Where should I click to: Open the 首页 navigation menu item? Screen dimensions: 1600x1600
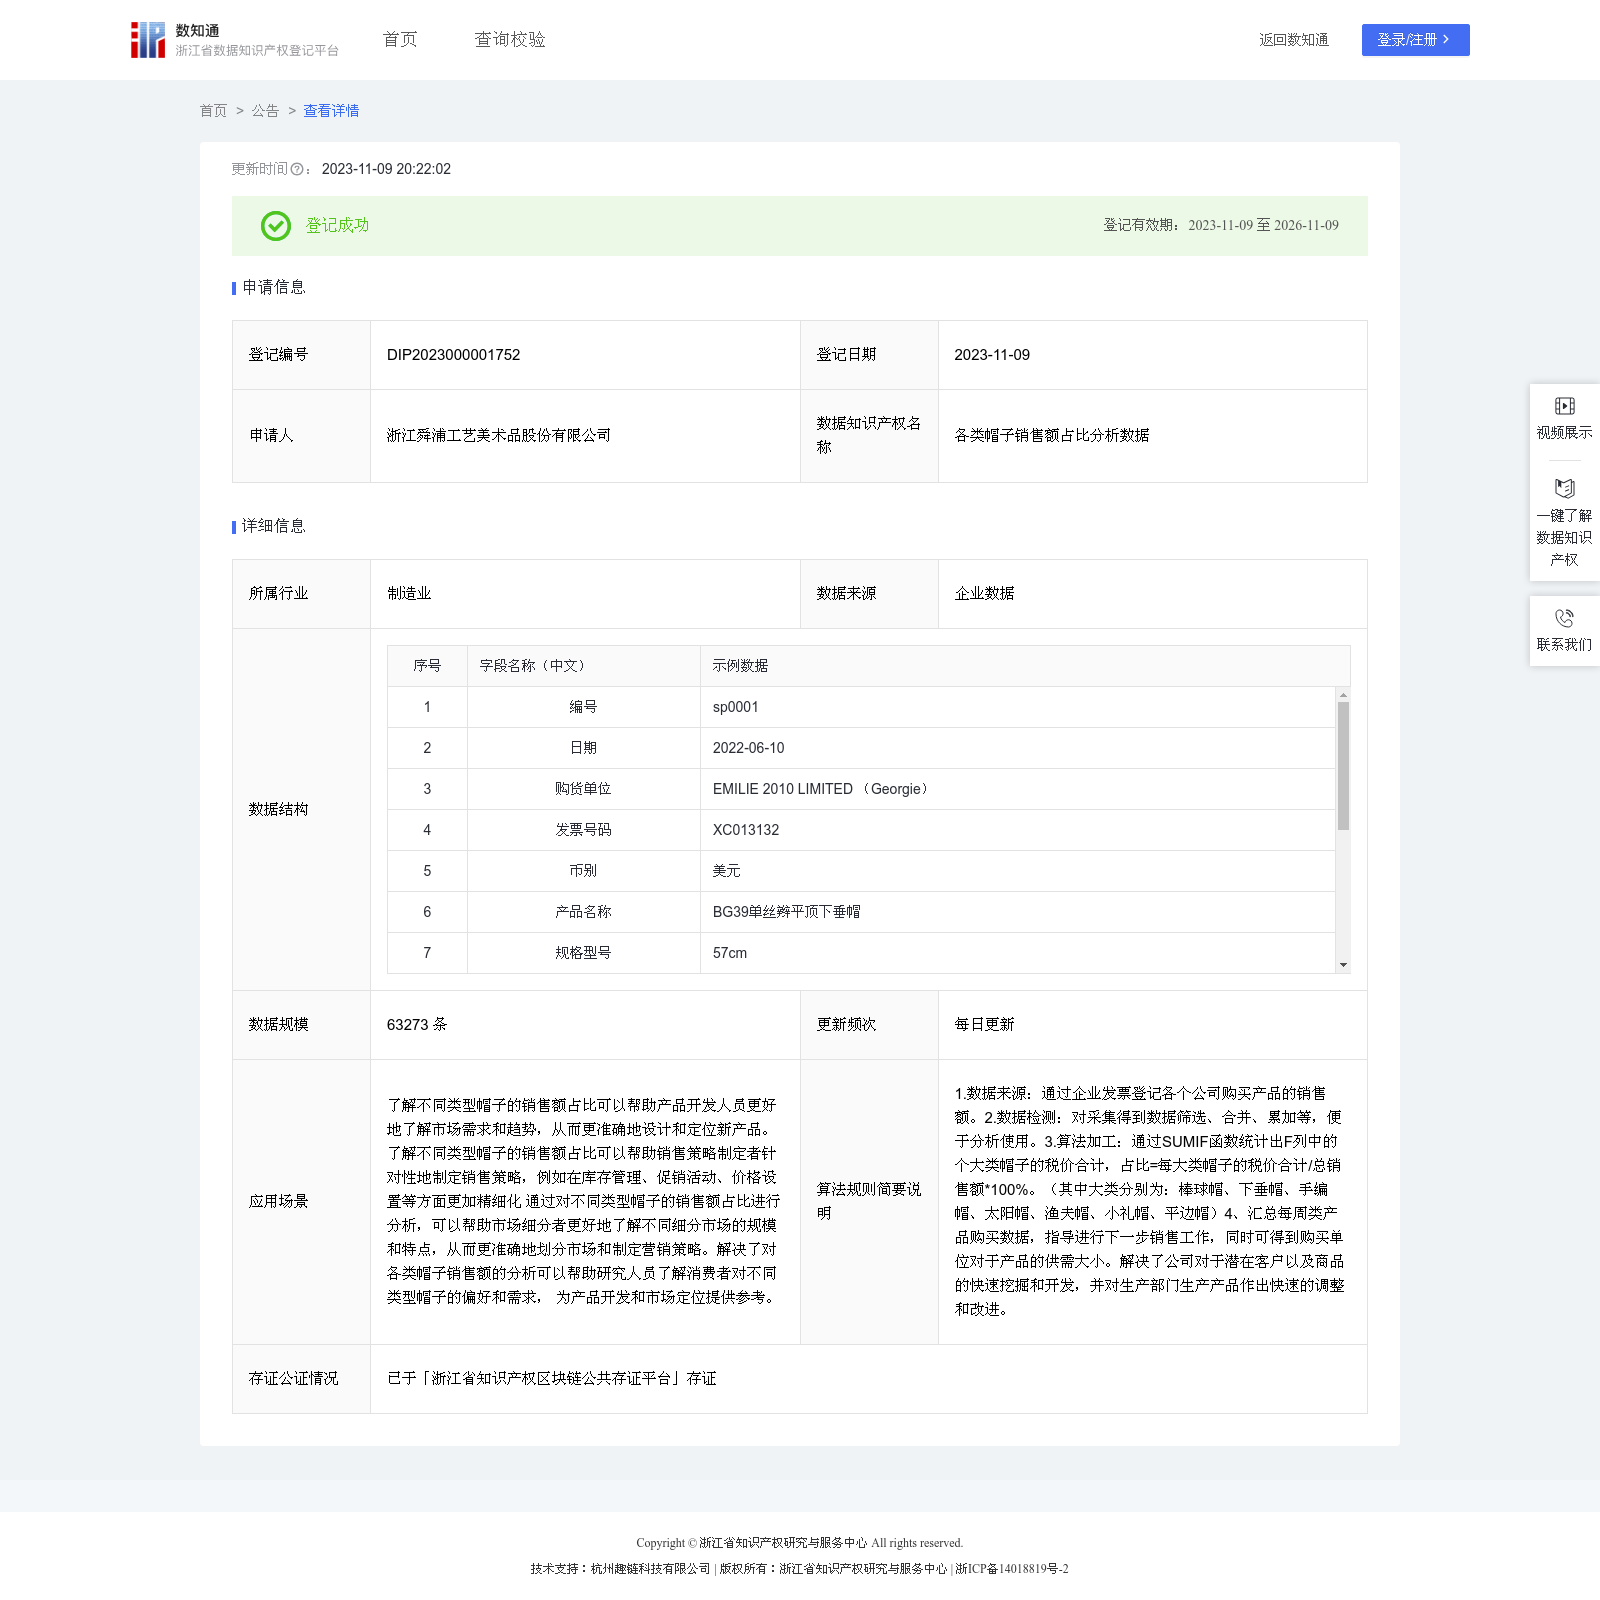pos(400,40)
